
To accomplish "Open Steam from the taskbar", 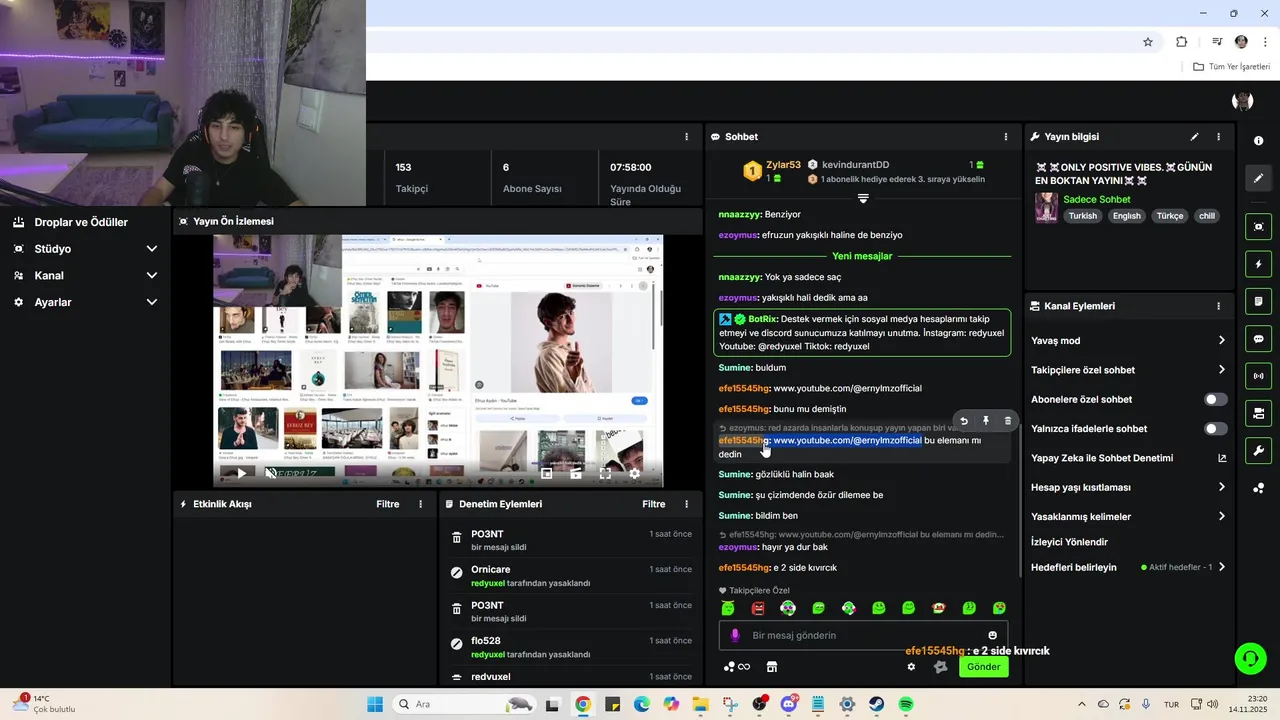I will pos(876,704).
